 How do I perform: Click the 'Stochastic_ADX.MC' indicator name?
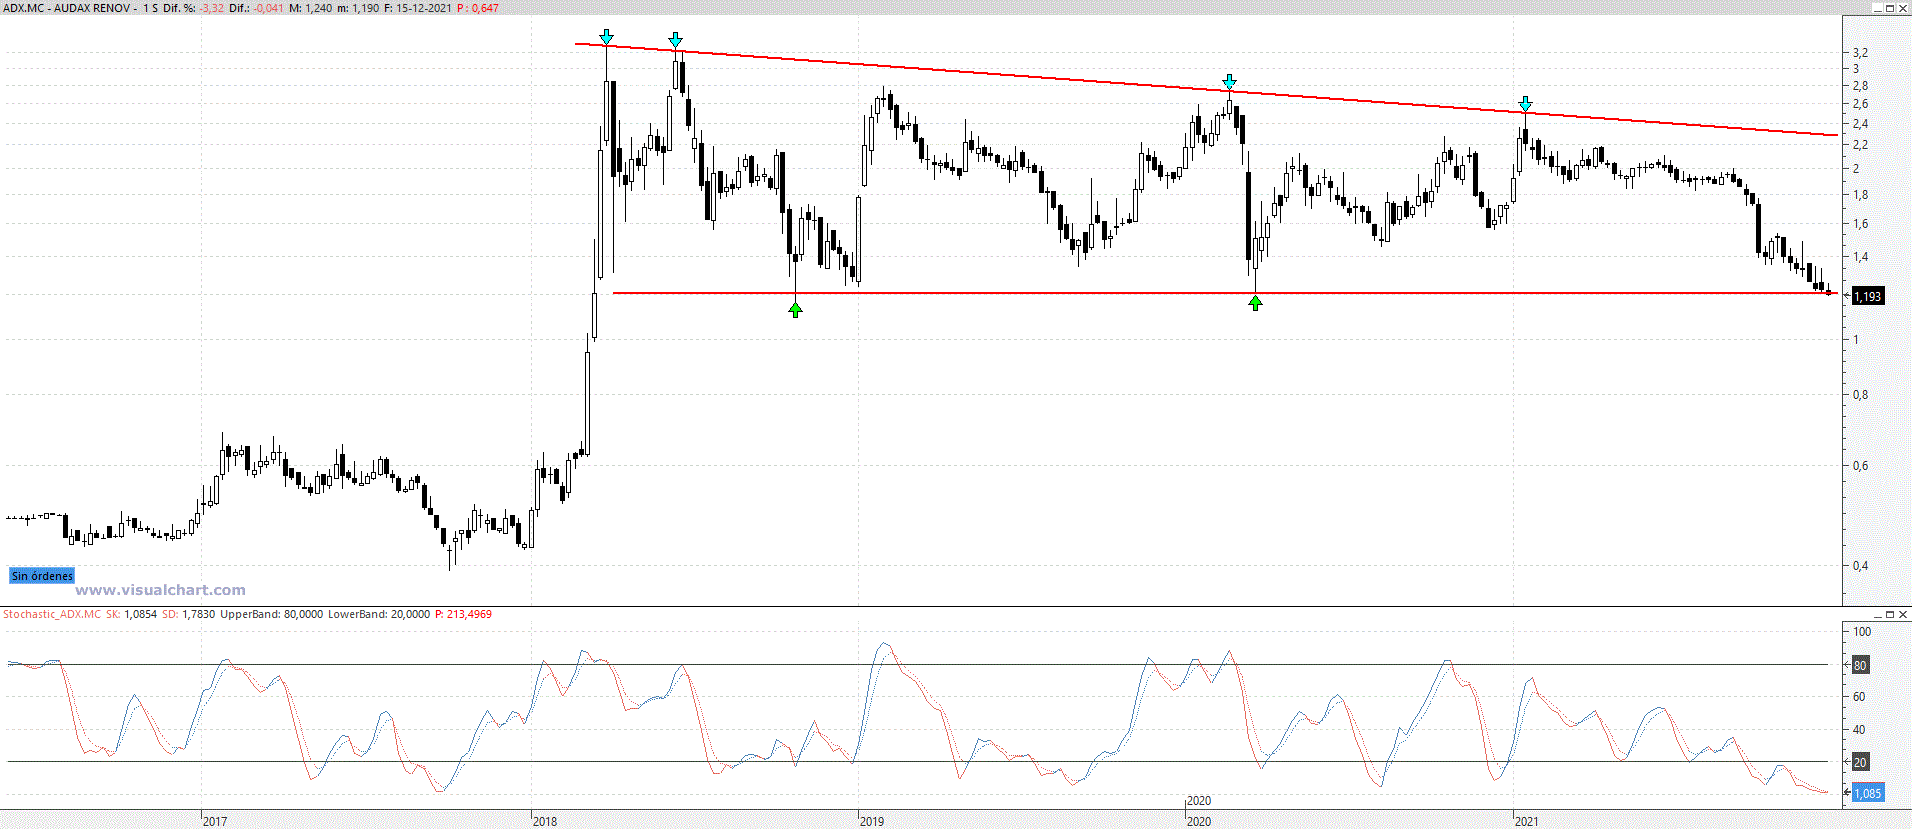(52, 614)
